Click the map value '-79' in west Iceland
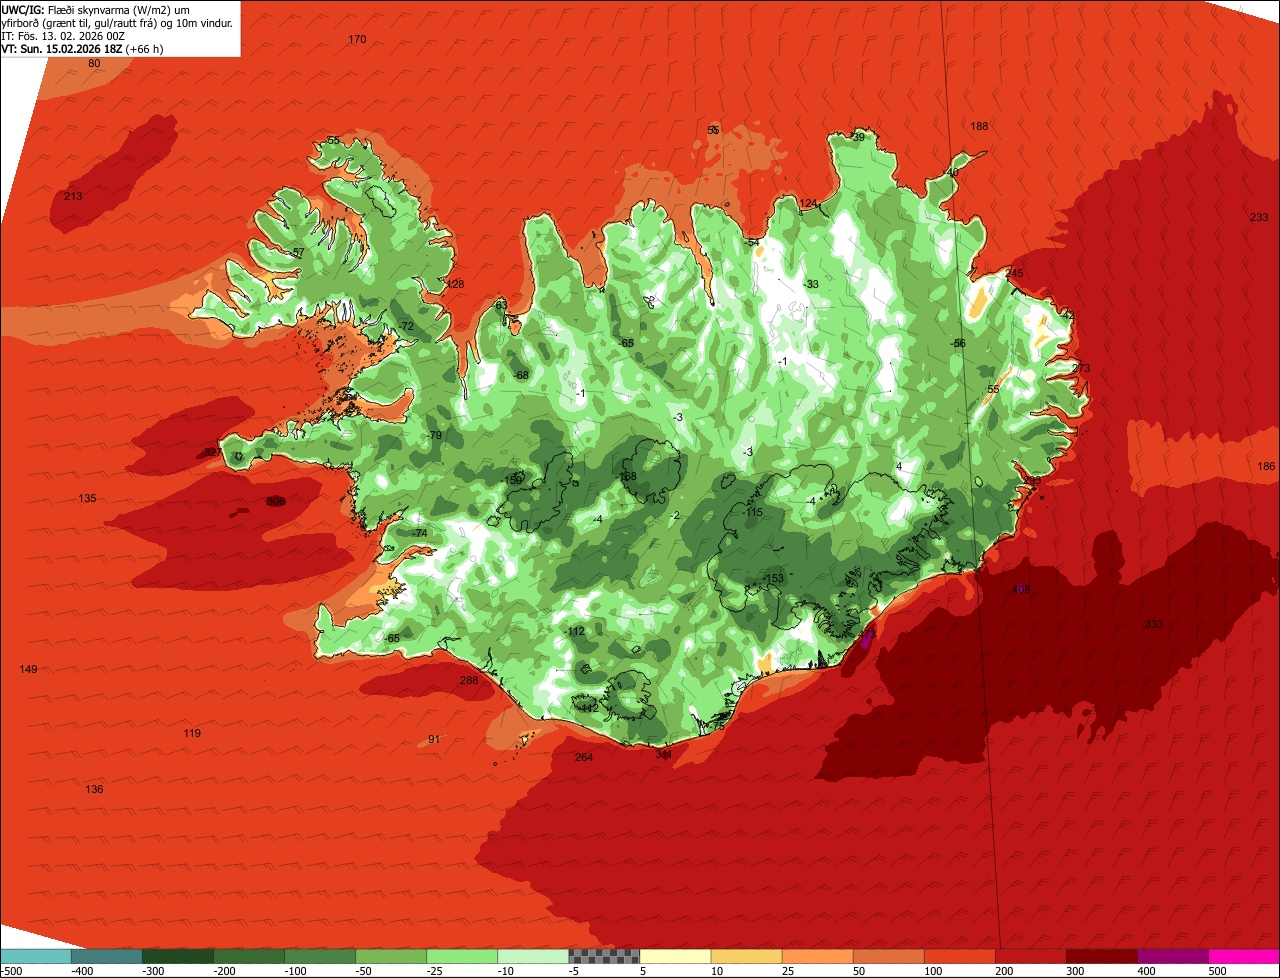 433,435
